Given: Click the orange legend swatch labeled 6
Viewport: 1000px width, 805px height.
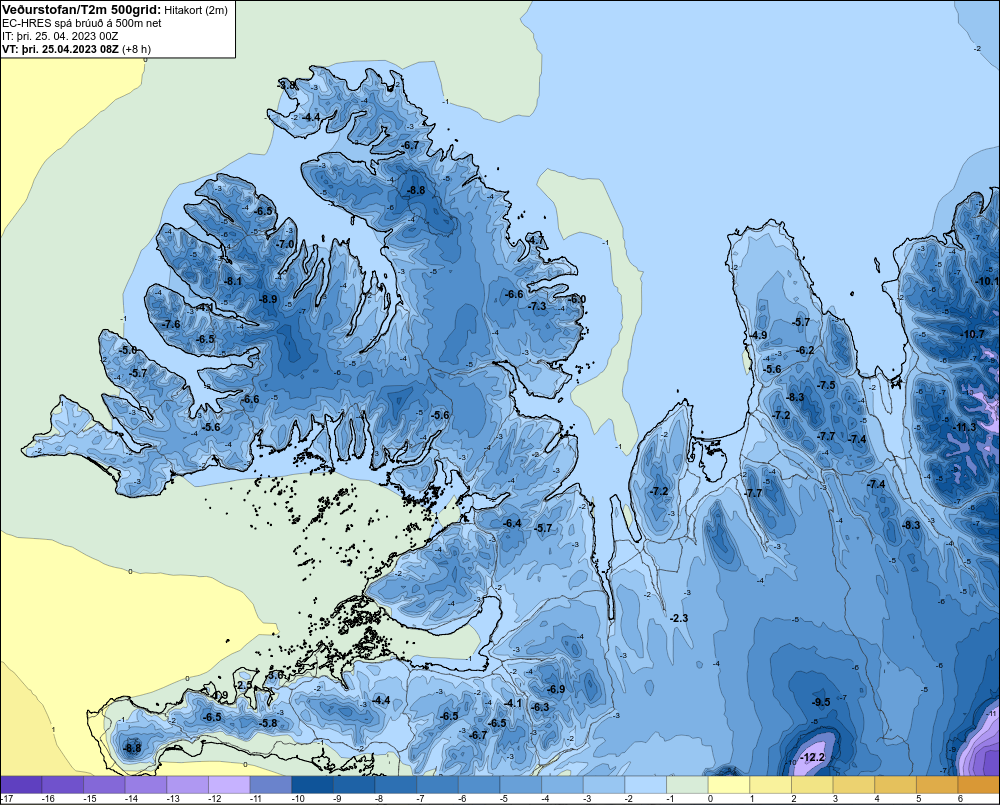Looking at the screenshot, I should (x=979, y=785).
